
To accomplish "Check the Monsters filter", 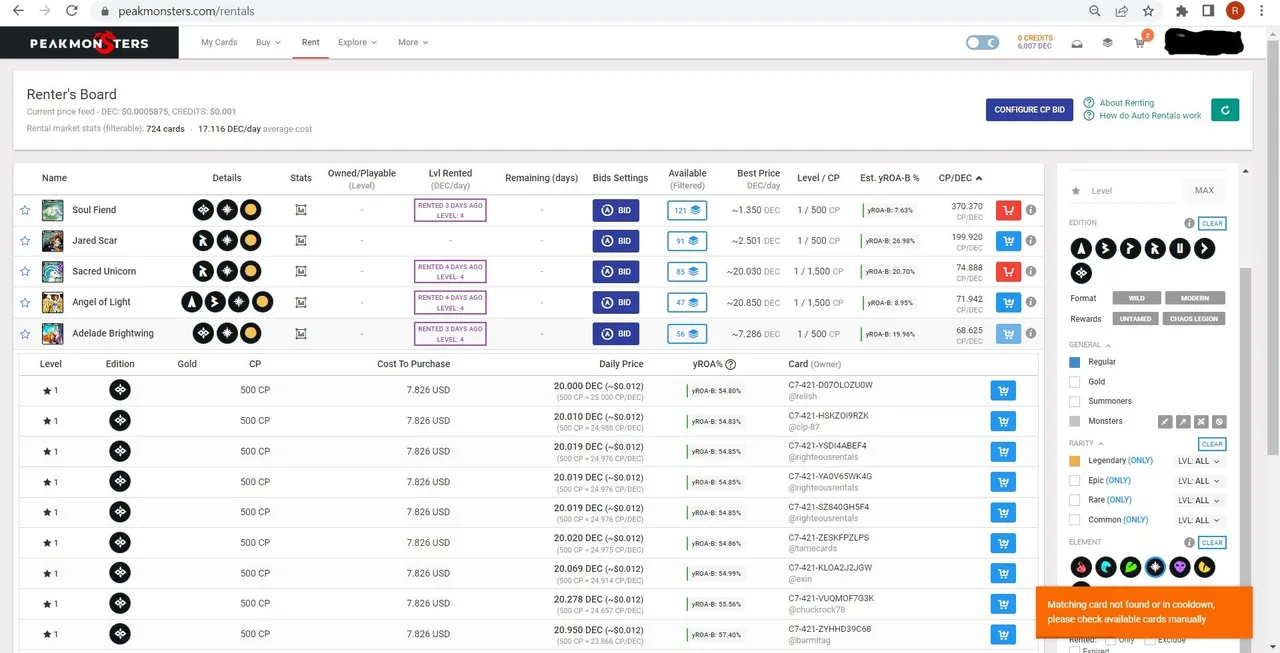I will click(1075, 421).
